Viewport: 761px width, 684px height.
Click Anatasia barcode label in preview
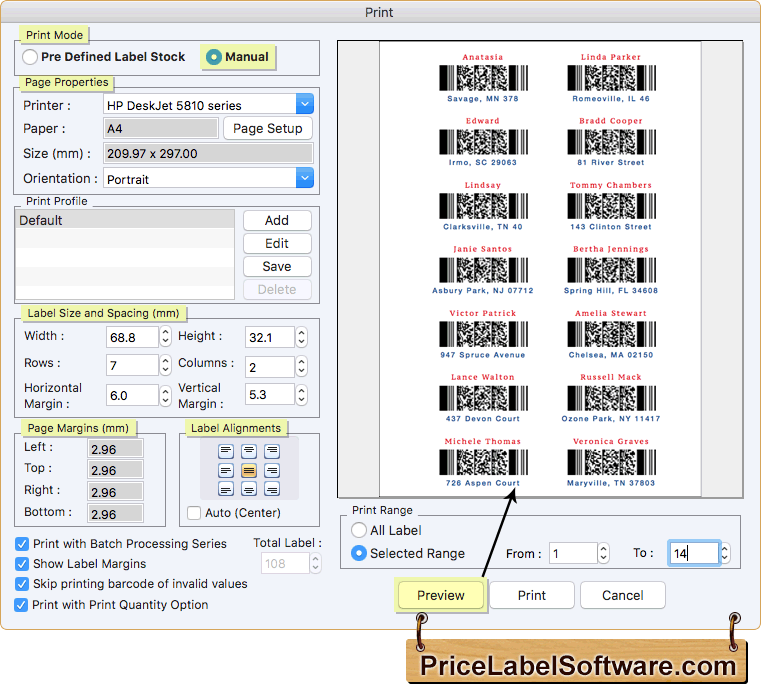483,78
